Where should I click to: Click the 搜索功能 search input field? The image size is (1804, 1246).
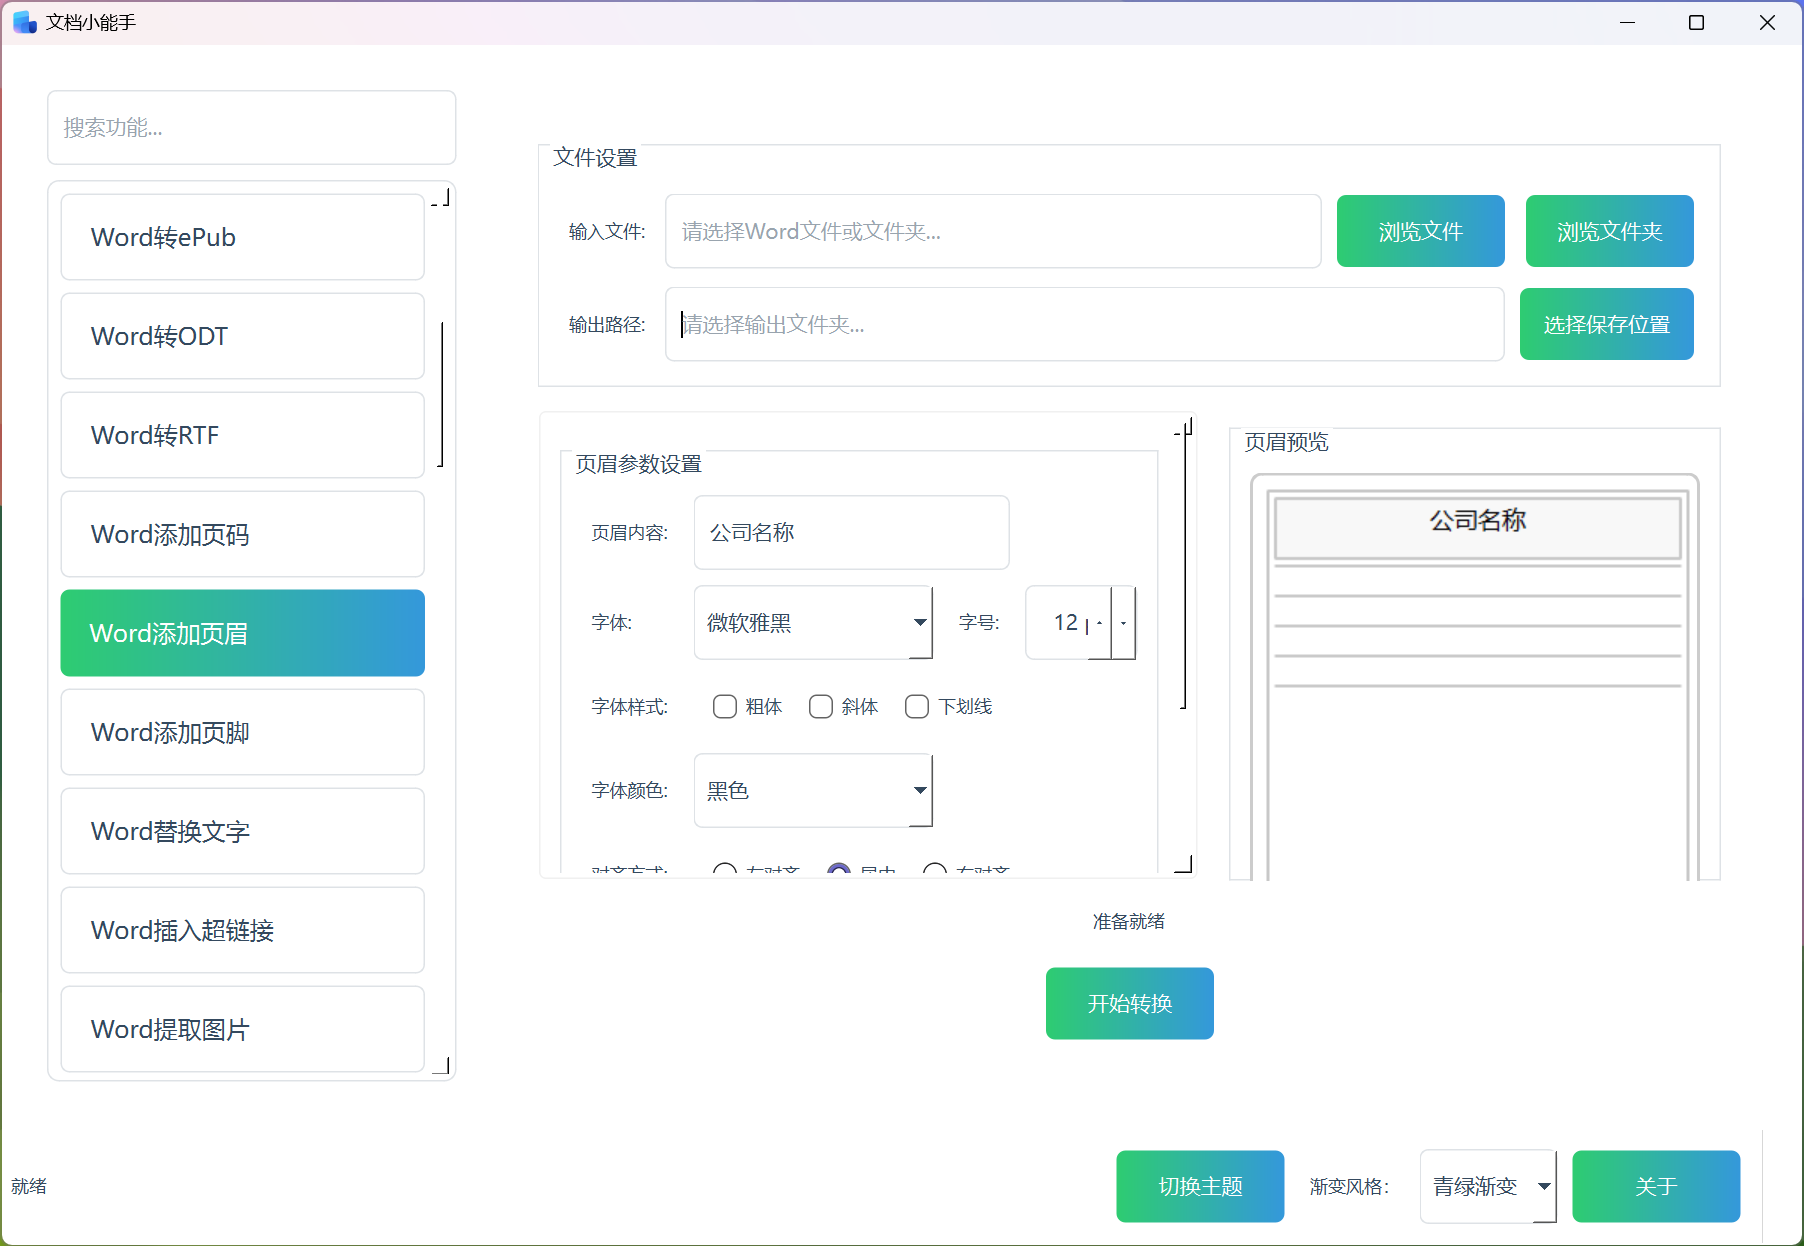[x=251, y=127]
